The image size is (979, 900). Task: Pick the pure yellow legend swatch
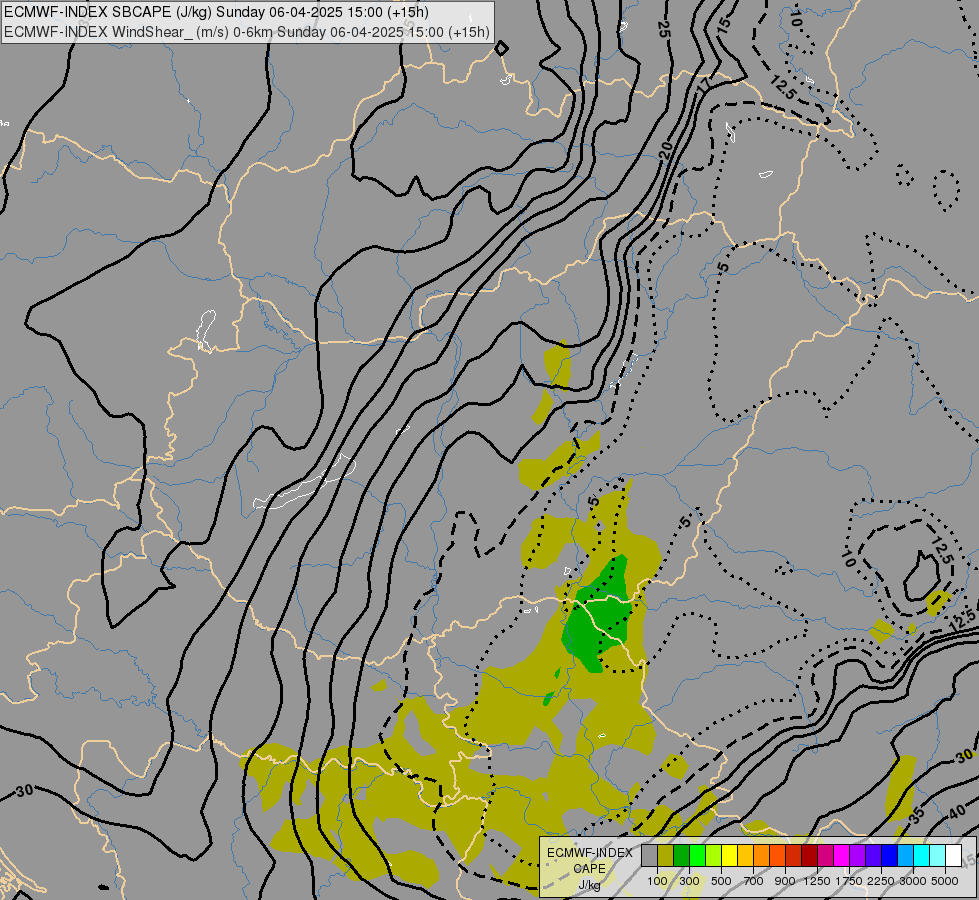730,855
